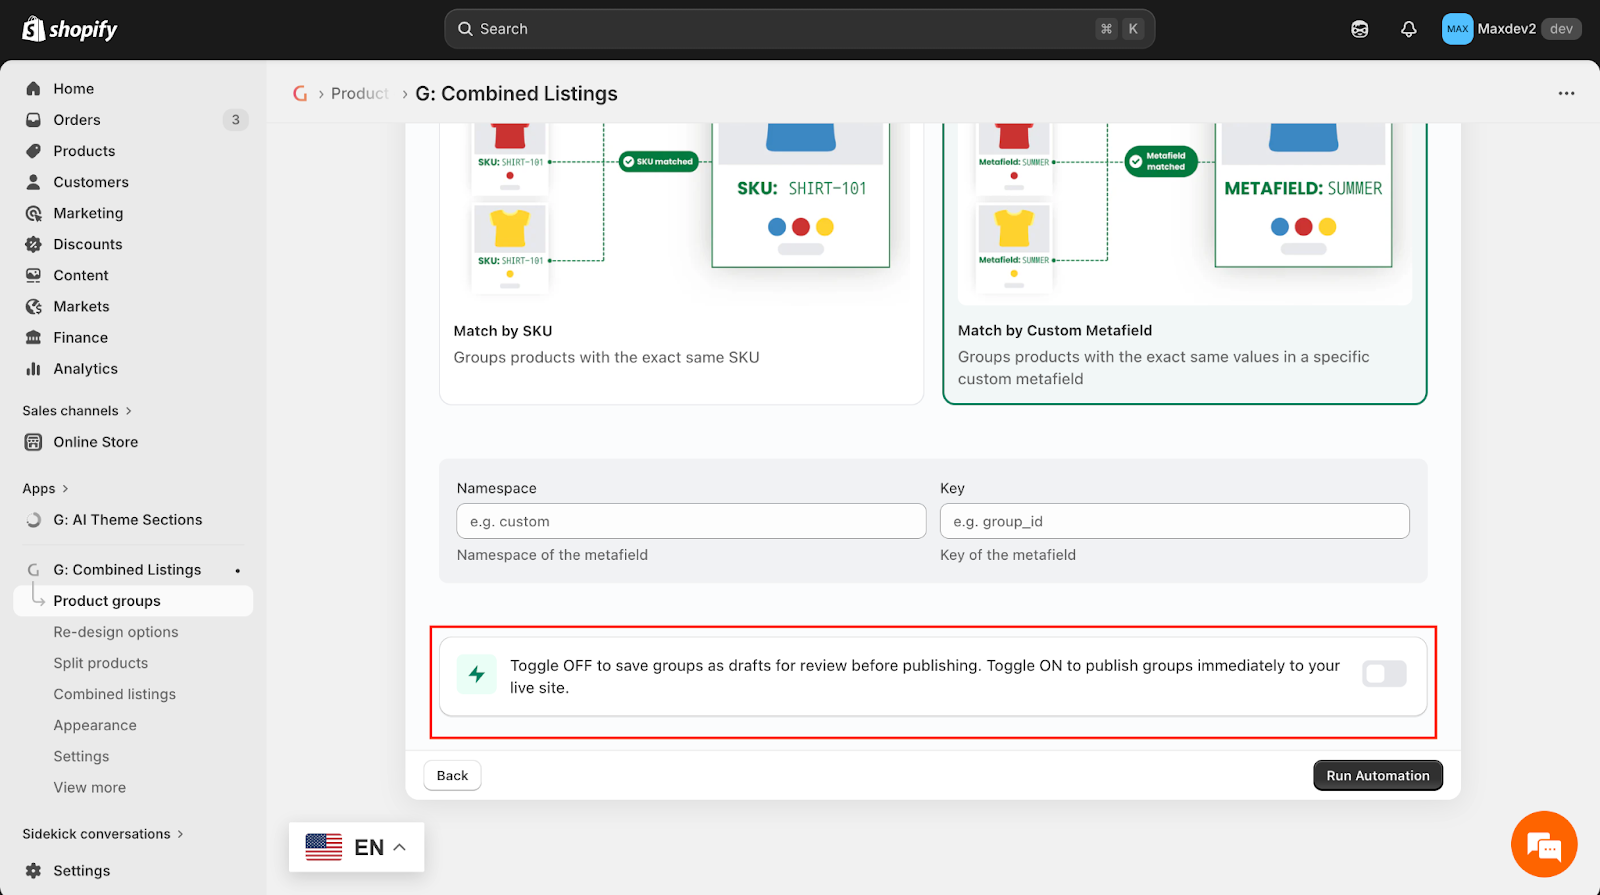Expand Sidekick conversations

tap(103, 834)
